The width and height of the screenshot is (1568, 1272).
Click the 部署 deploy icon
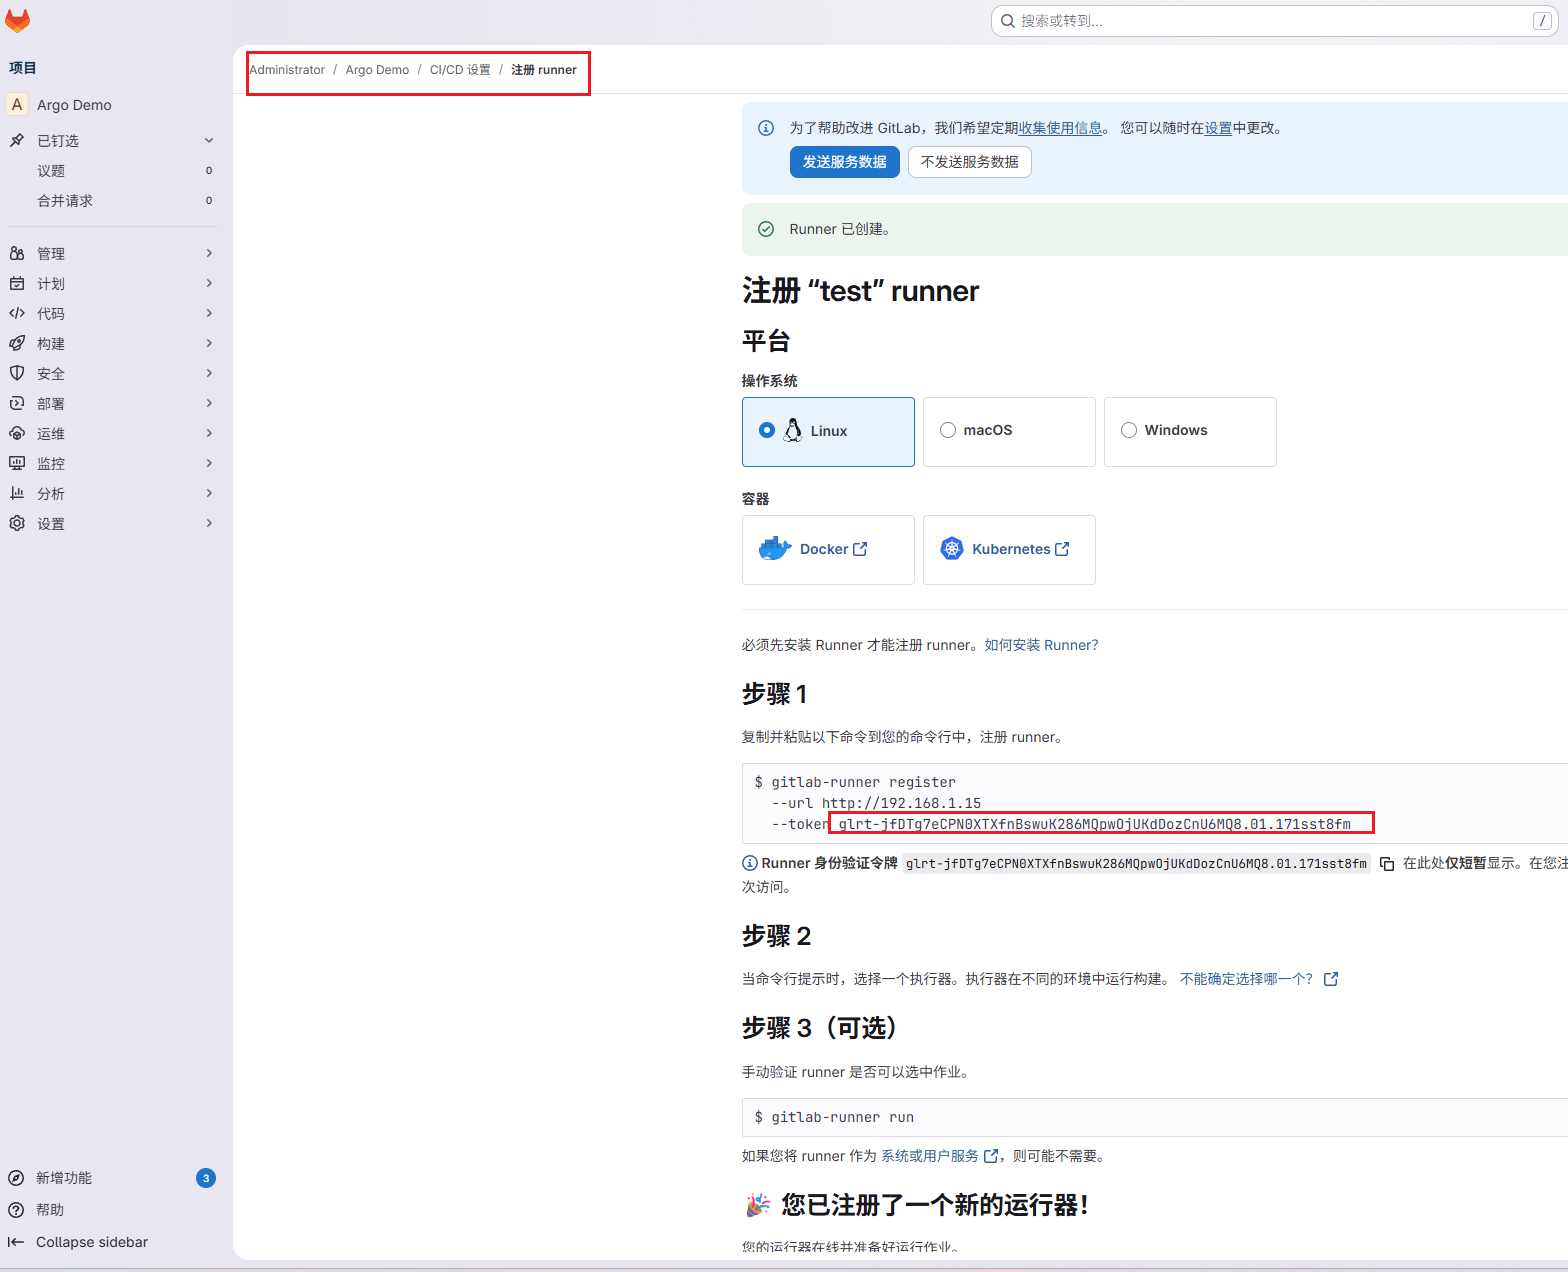pos(17,403)
